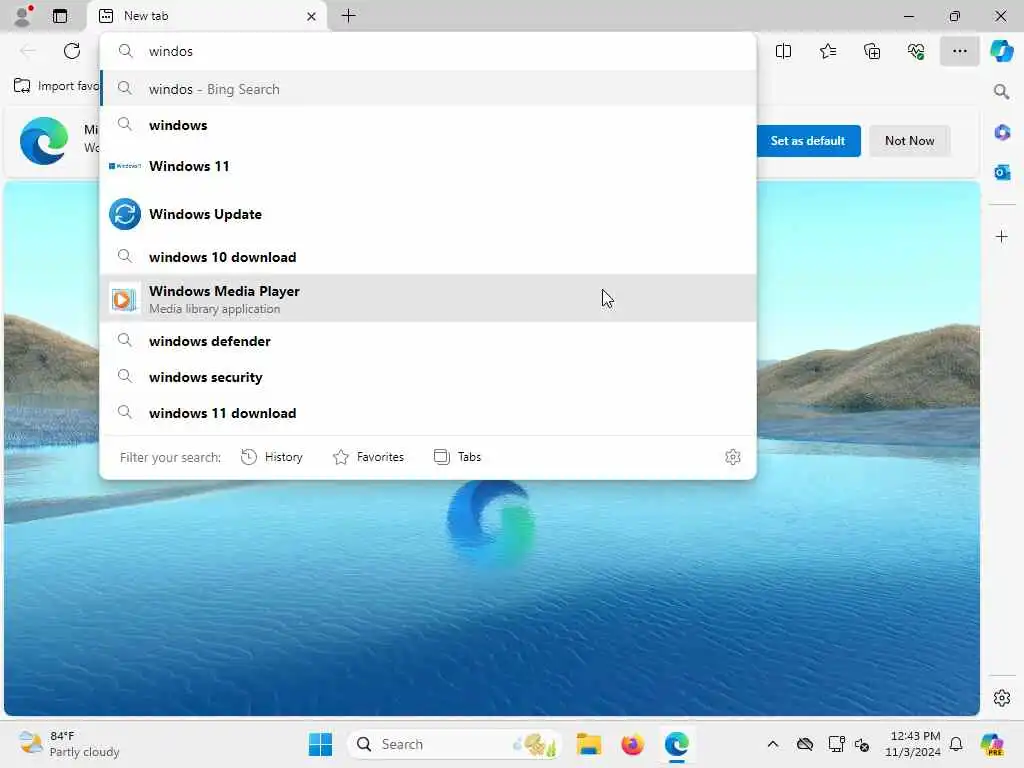Click the muted volume tray icon
Image resolution: width=1024 pixels, height=768 pixels.
click(862, 744)
